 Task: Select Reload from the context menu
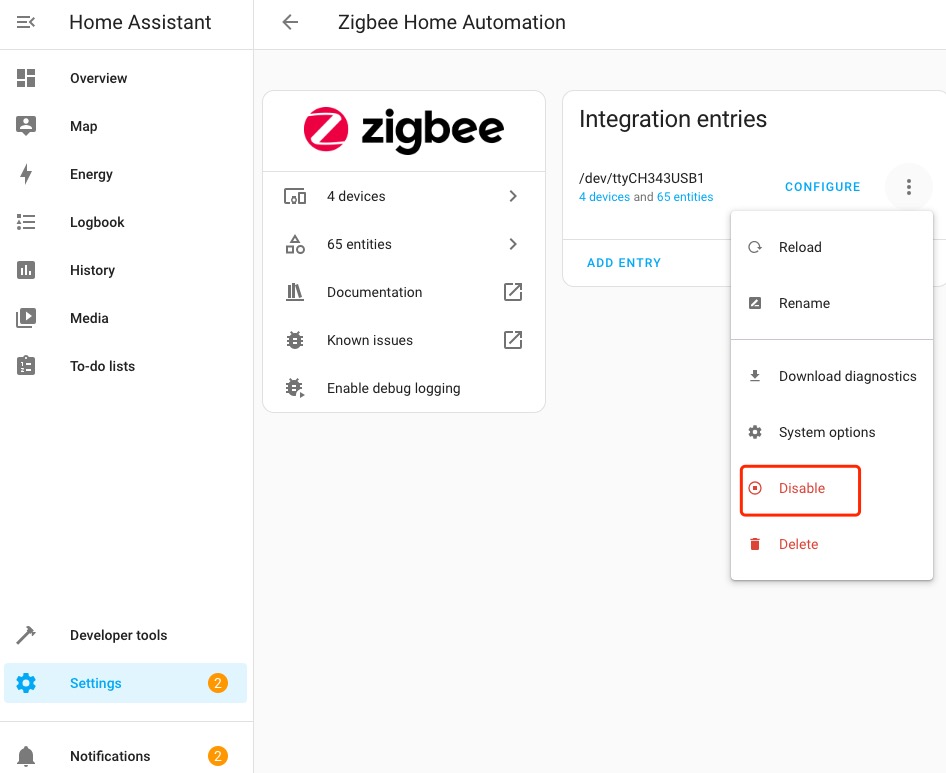(x=800, y=247)
